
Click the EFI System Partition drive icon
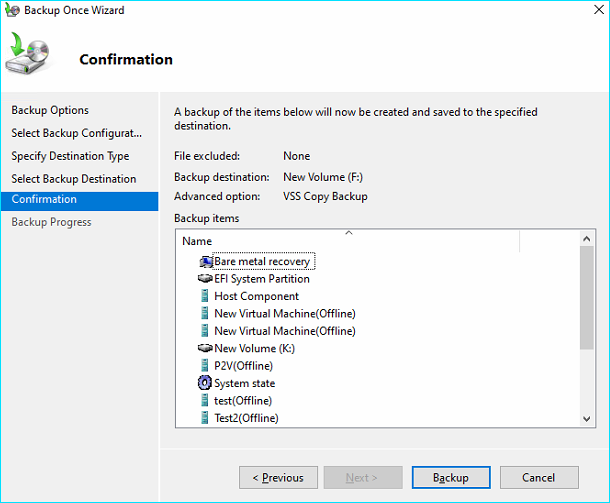tap(205, 279)
